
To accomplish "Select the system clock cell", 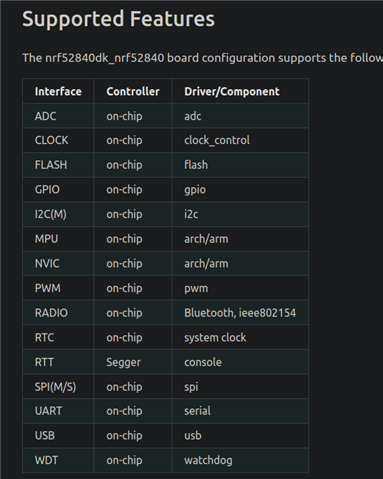I will (x=240, y=338).
